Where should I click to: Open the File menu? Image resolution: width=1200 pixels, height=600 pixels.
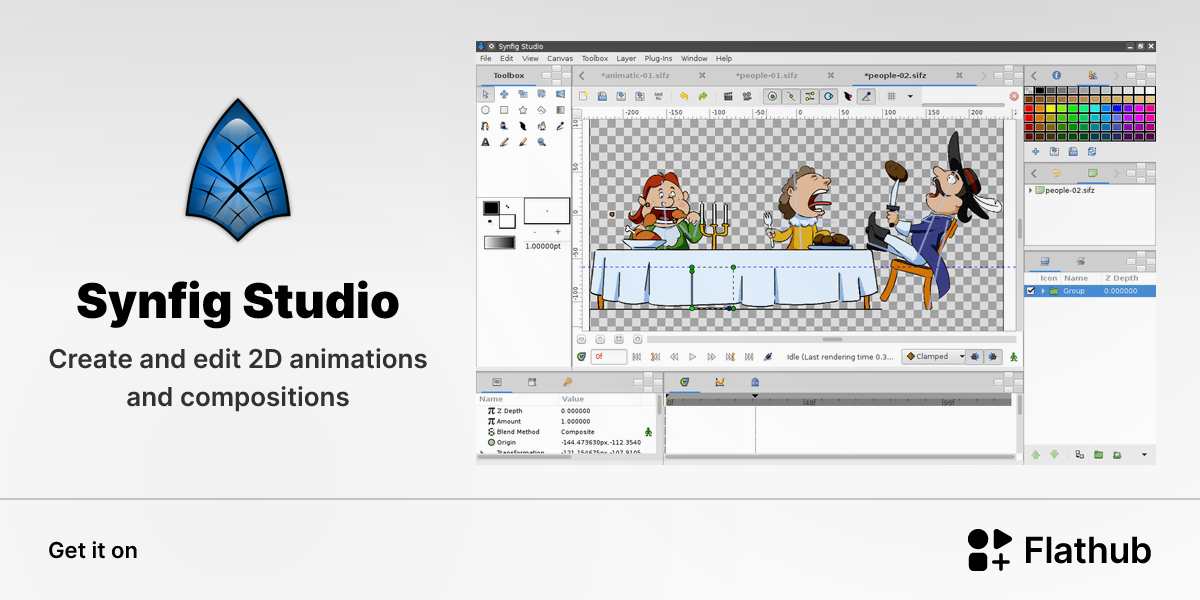(485, 58)
